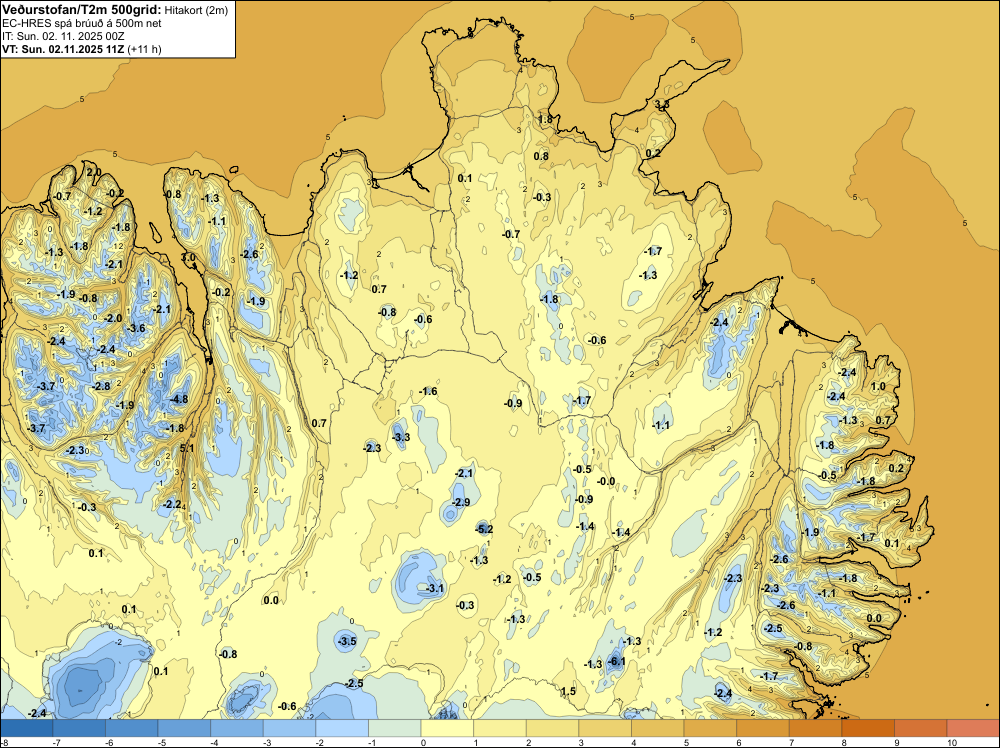The width and height of the screenshot is (1000, 748).
Task: Click the legend tick label "0"
Action: pos(423,742)
